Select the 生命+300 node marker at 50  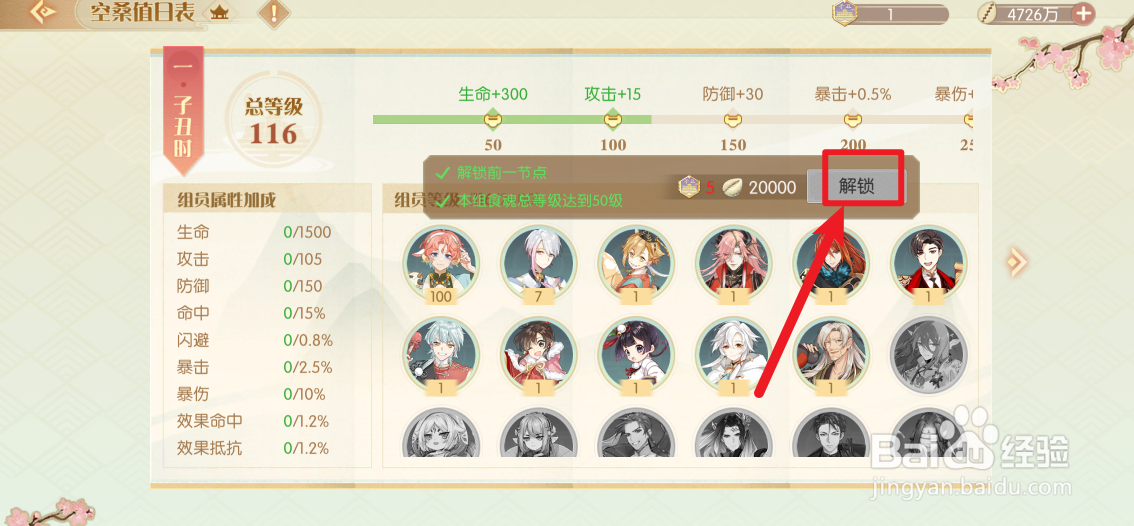[492, 119]
